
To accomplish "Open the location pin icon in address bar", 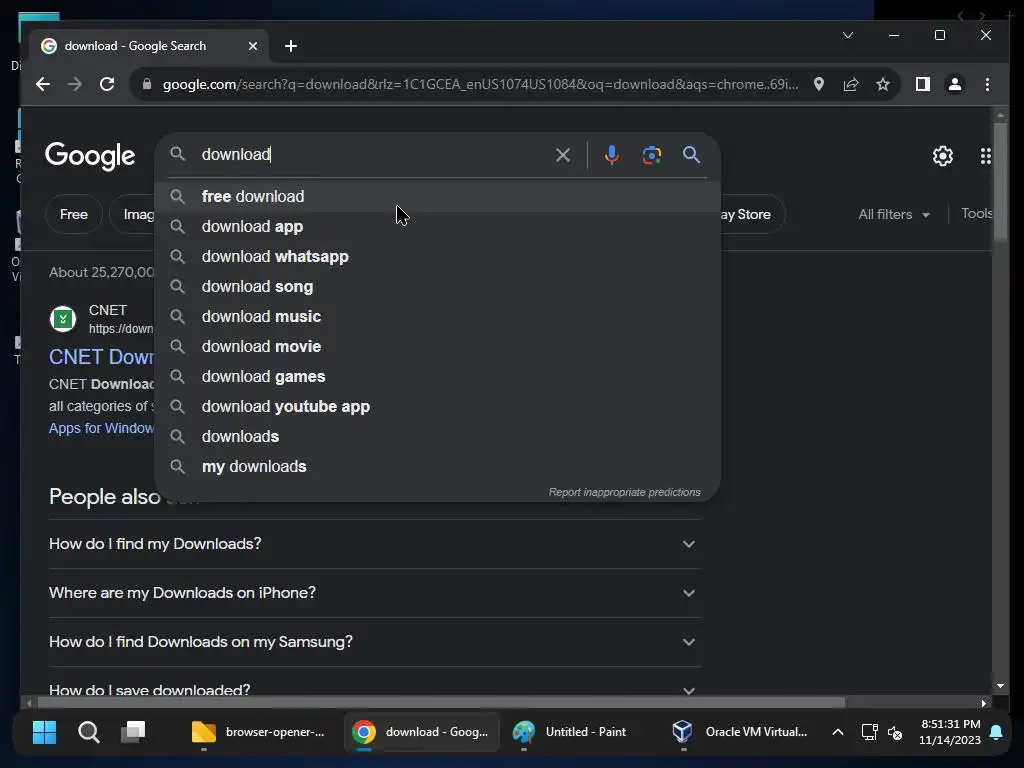I will 818,84.
